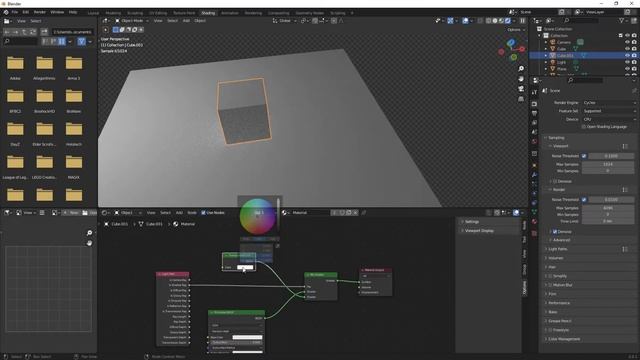Open the Device CPU dropdown

pos(609,119)
